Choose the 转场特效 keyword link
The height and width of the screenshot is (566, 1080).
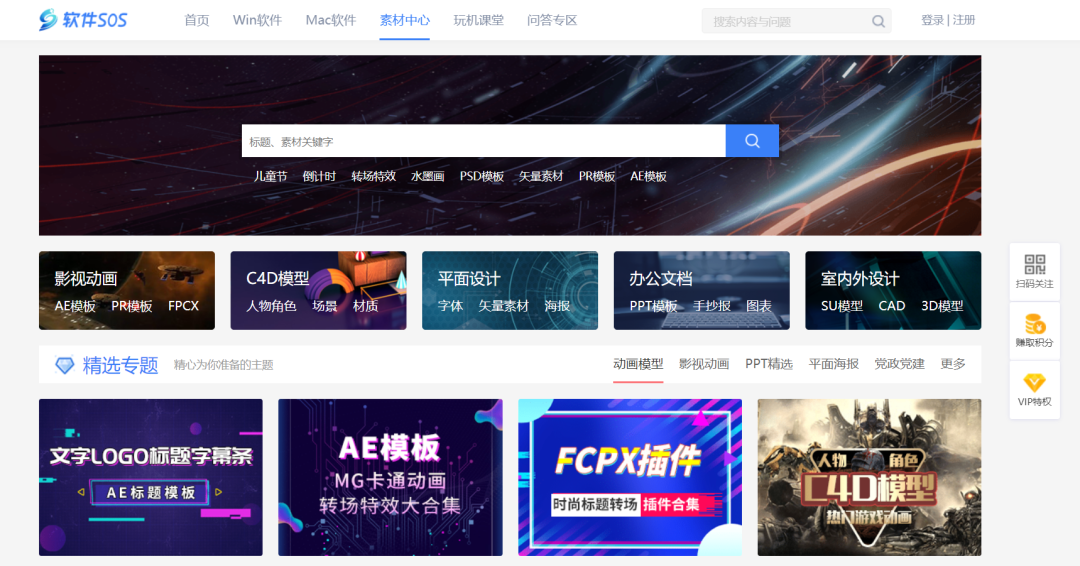373,176
